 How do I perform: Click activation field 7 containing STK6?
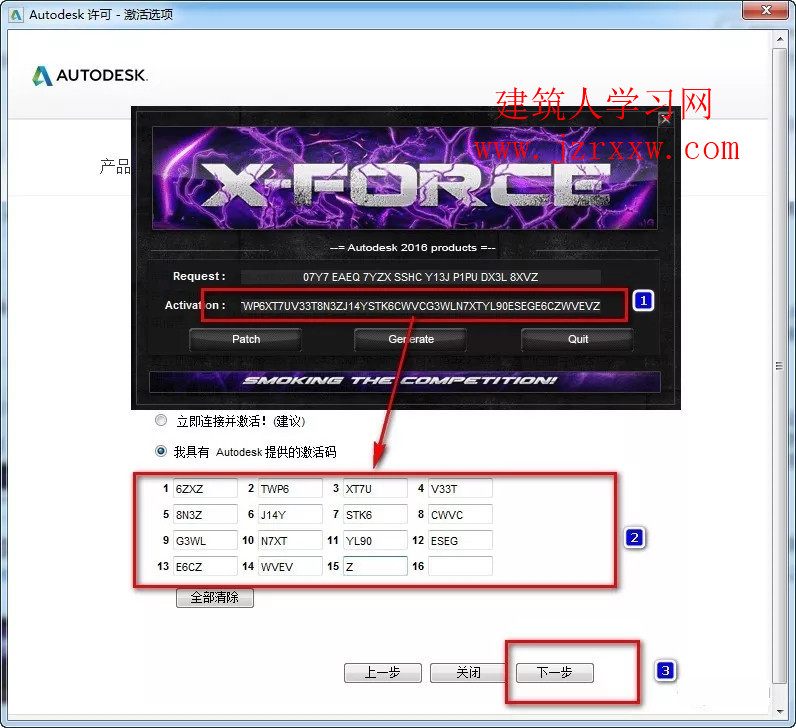(x=375, y=514)
